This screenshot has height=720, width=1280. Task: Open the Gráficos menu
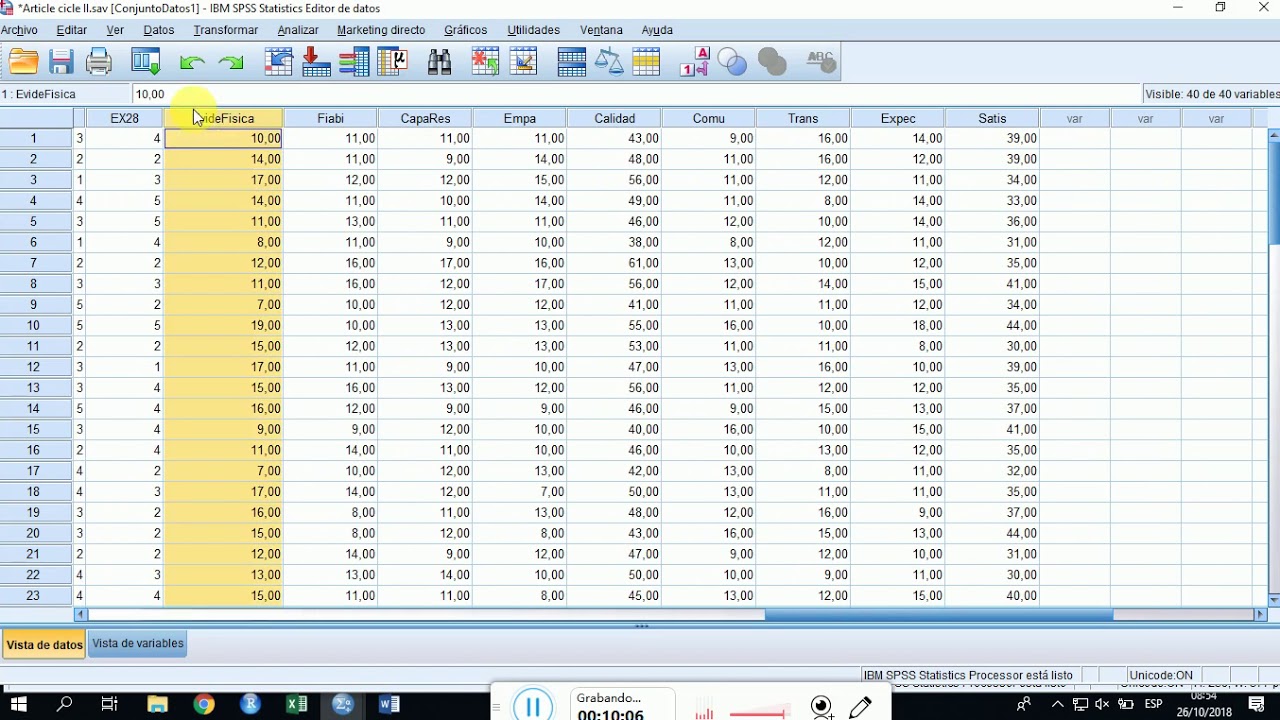pyautogui.click(x=466, y=31)
